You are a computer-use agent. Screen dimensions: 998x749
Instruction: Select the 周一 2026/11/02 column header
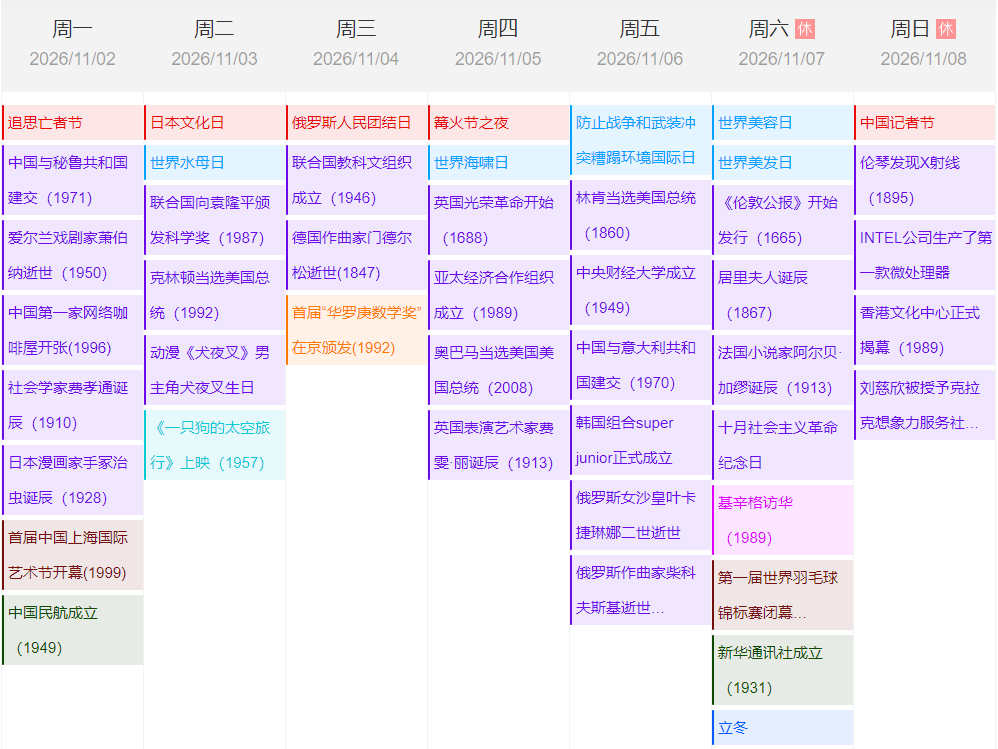72,44
